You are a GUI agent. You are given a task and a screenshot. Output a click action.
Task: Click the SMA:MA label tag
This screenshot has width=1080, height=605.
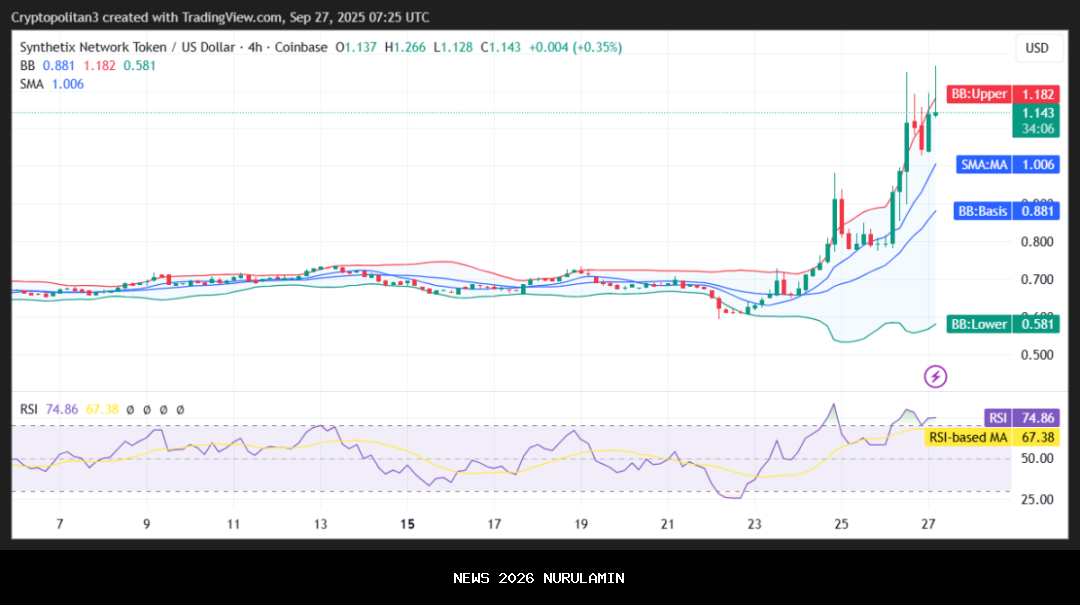983,164
